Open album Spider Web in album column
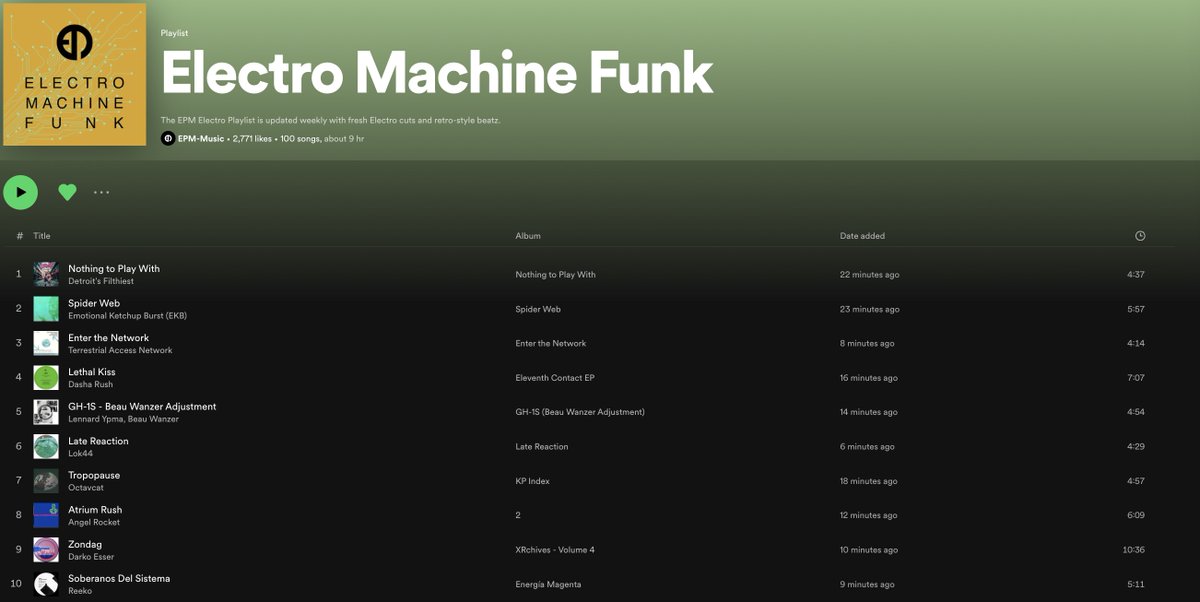Image resolution: width=1200 pixels, height=602 pixels. (x=538, y=309)
